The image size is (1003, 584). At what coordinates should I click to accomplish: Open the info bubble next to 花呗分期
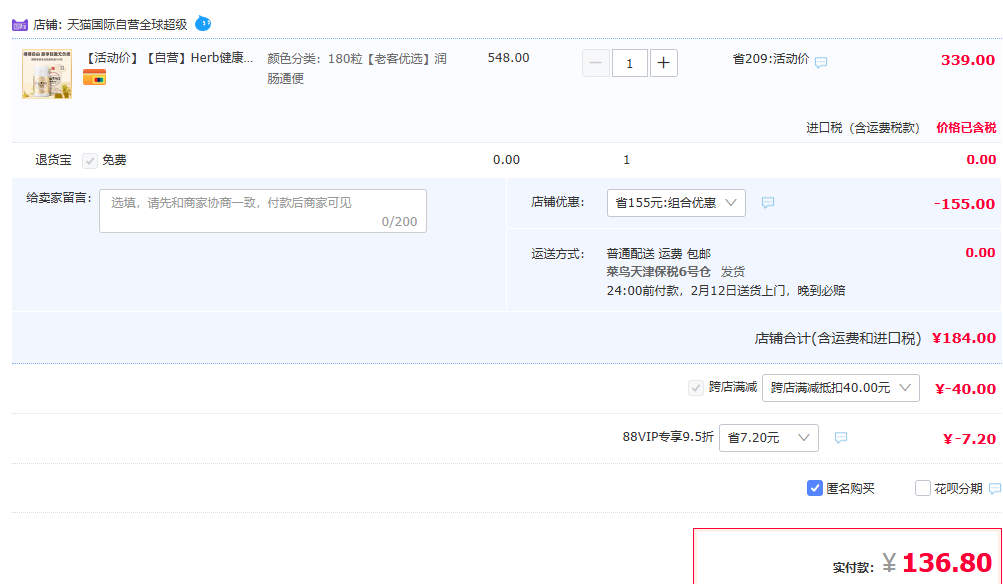point(995,489)
